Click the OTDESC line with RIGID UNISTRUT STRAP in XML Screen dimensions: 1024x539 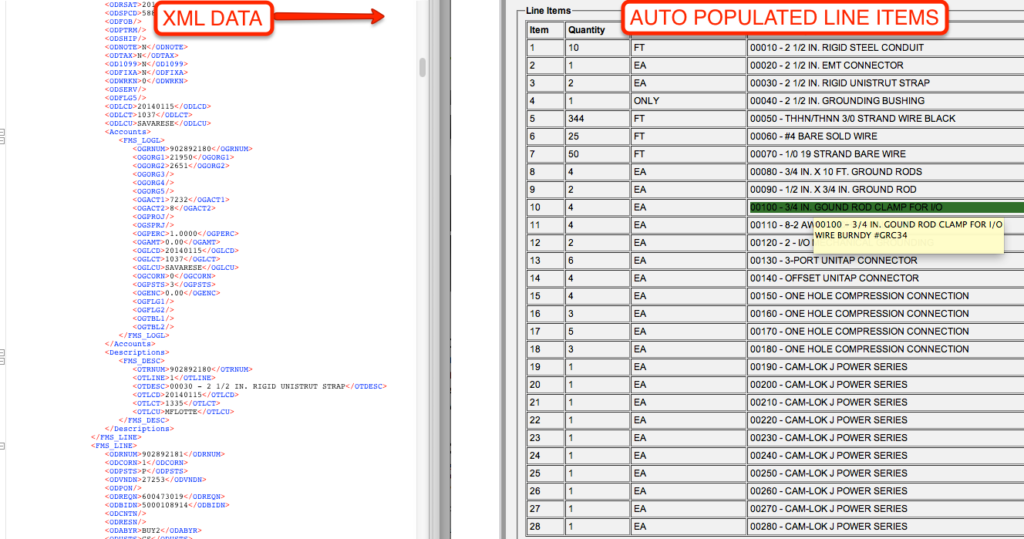click(259, 386)
